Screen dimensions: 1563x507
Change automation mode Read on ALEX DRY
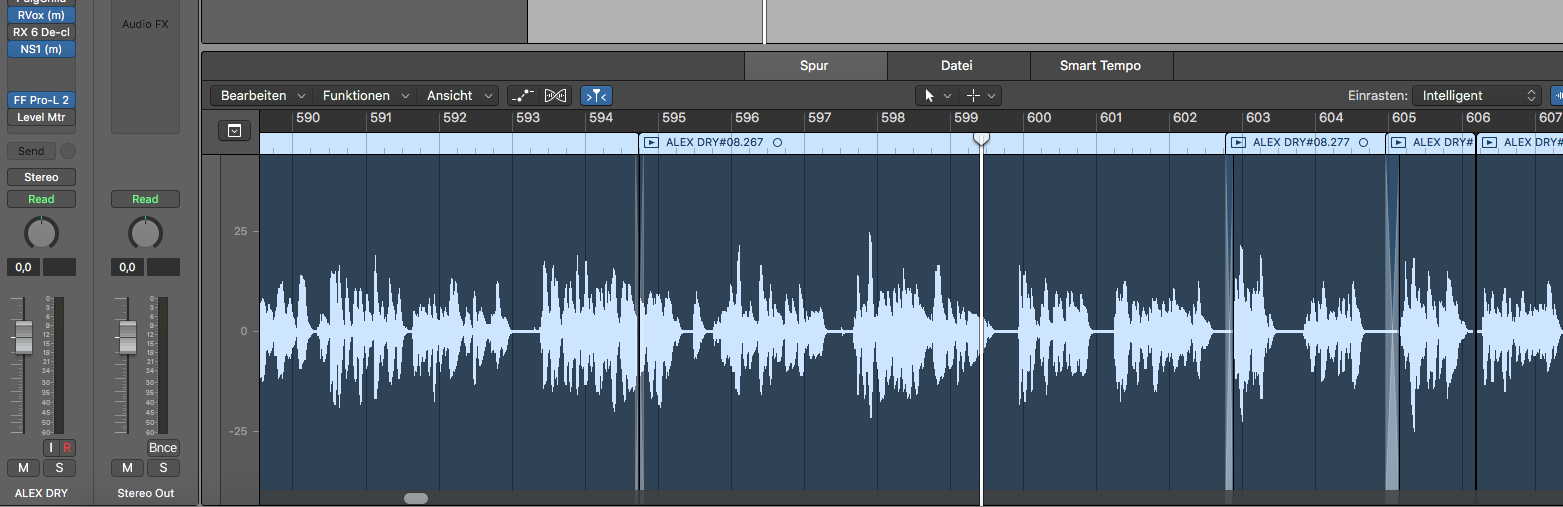click(x=41, y=199)
